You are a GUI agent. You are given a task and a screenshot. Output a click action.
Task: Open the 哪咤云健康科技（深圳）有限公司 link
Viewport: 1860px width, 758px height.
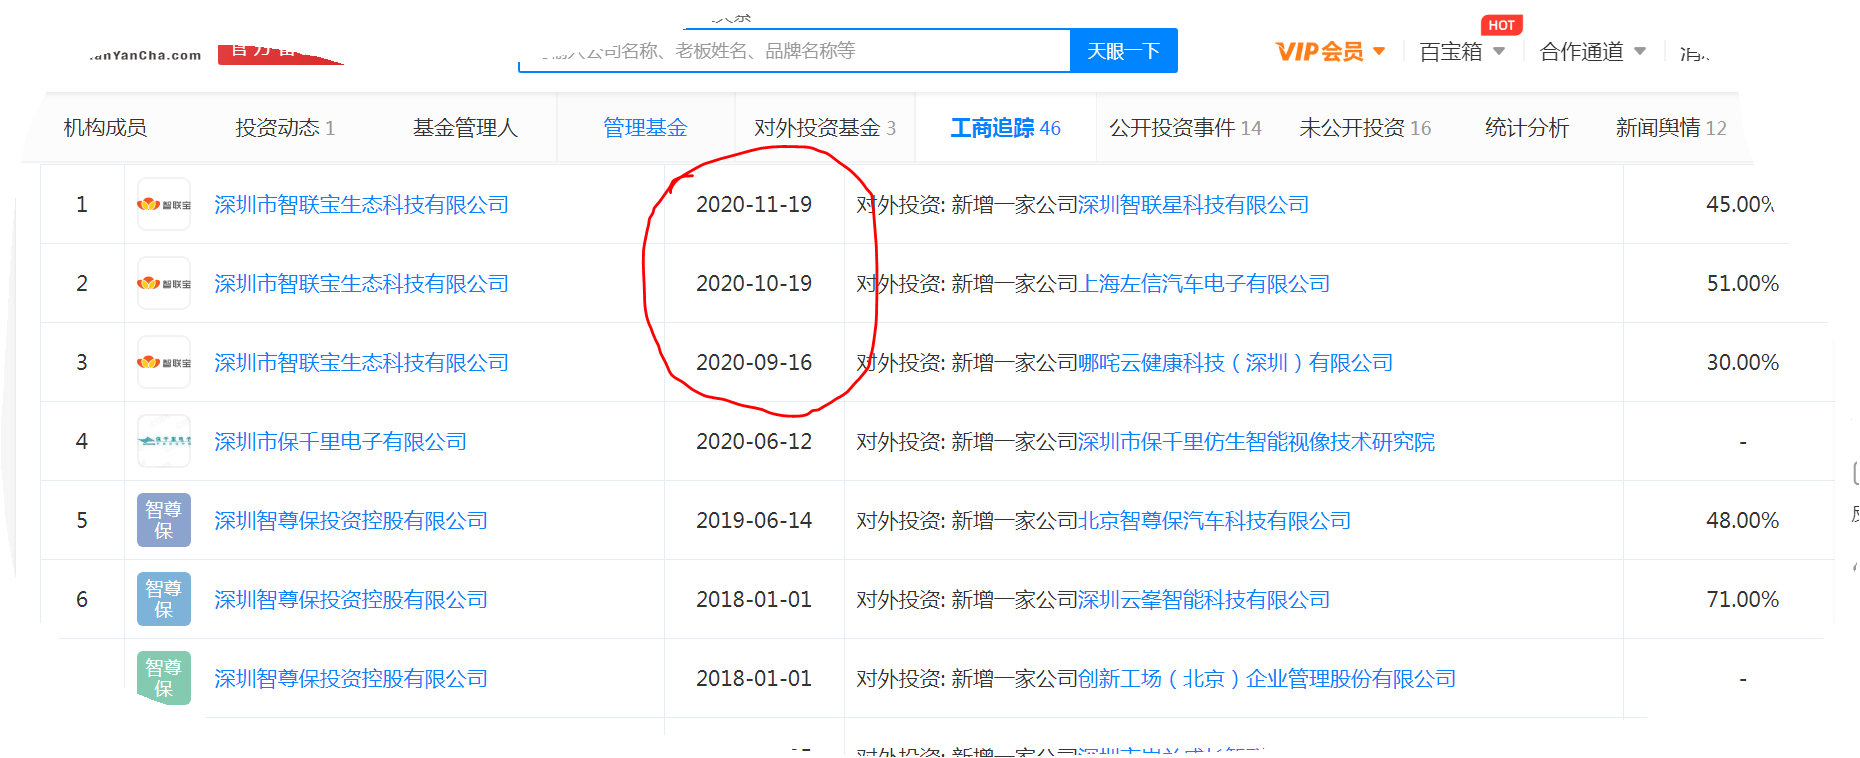pos(1235,363)
